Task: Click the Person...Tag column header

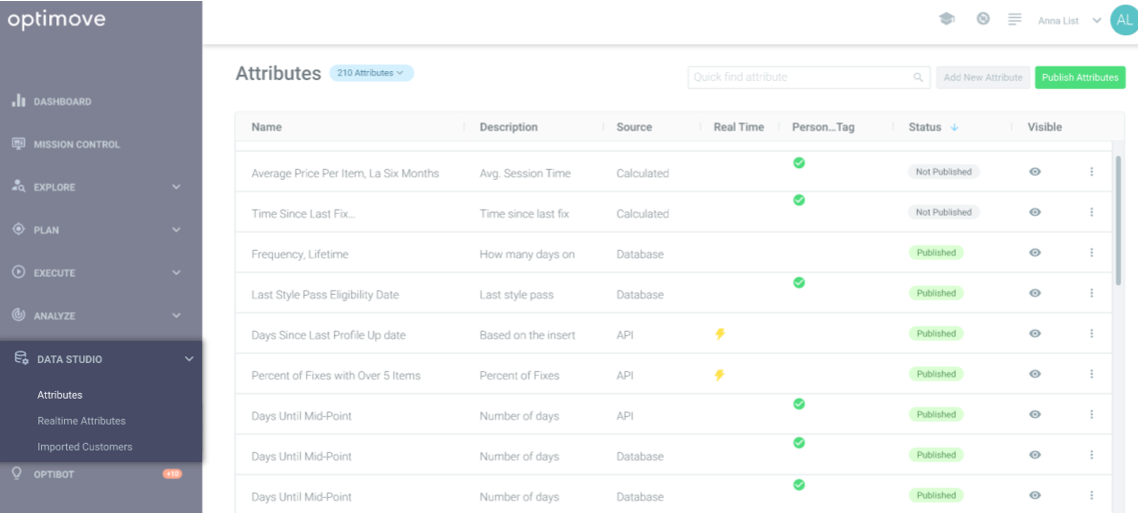Action: click(823, 127)
